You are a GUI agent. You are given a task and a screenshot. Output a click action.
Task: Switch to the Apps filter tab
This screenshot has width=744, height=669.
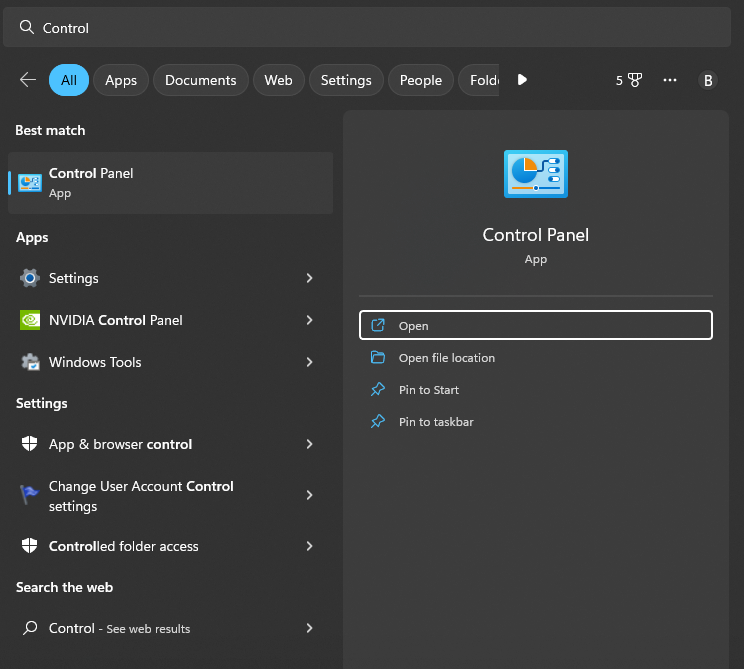coord(121,80)
